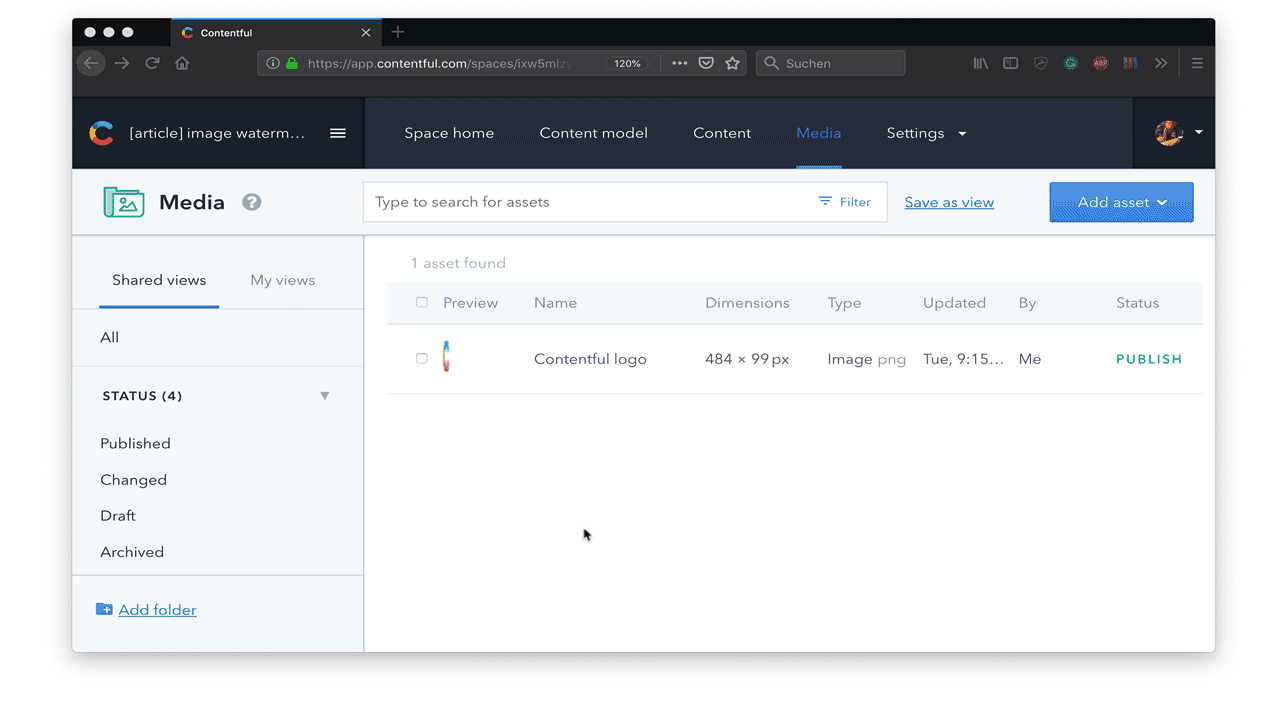Click the Dimensions column header
Viewport: 1280px width, 720px height.
tap(747, 303)
